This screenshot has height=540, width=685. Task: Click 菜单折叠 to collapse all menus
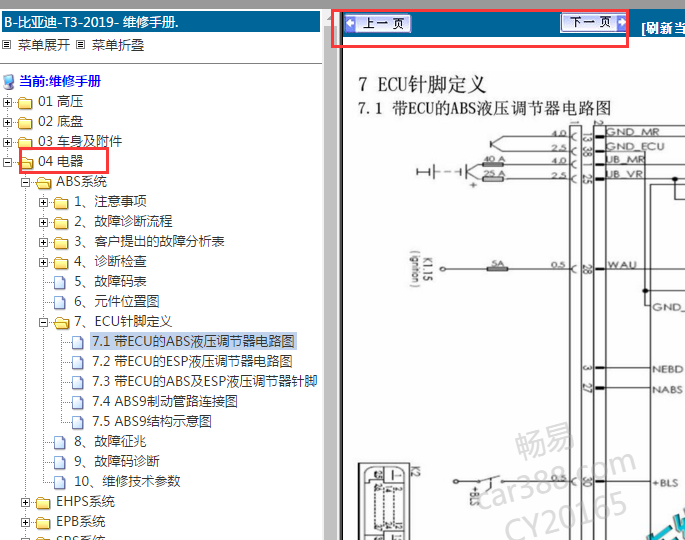(x=118, y=45)
